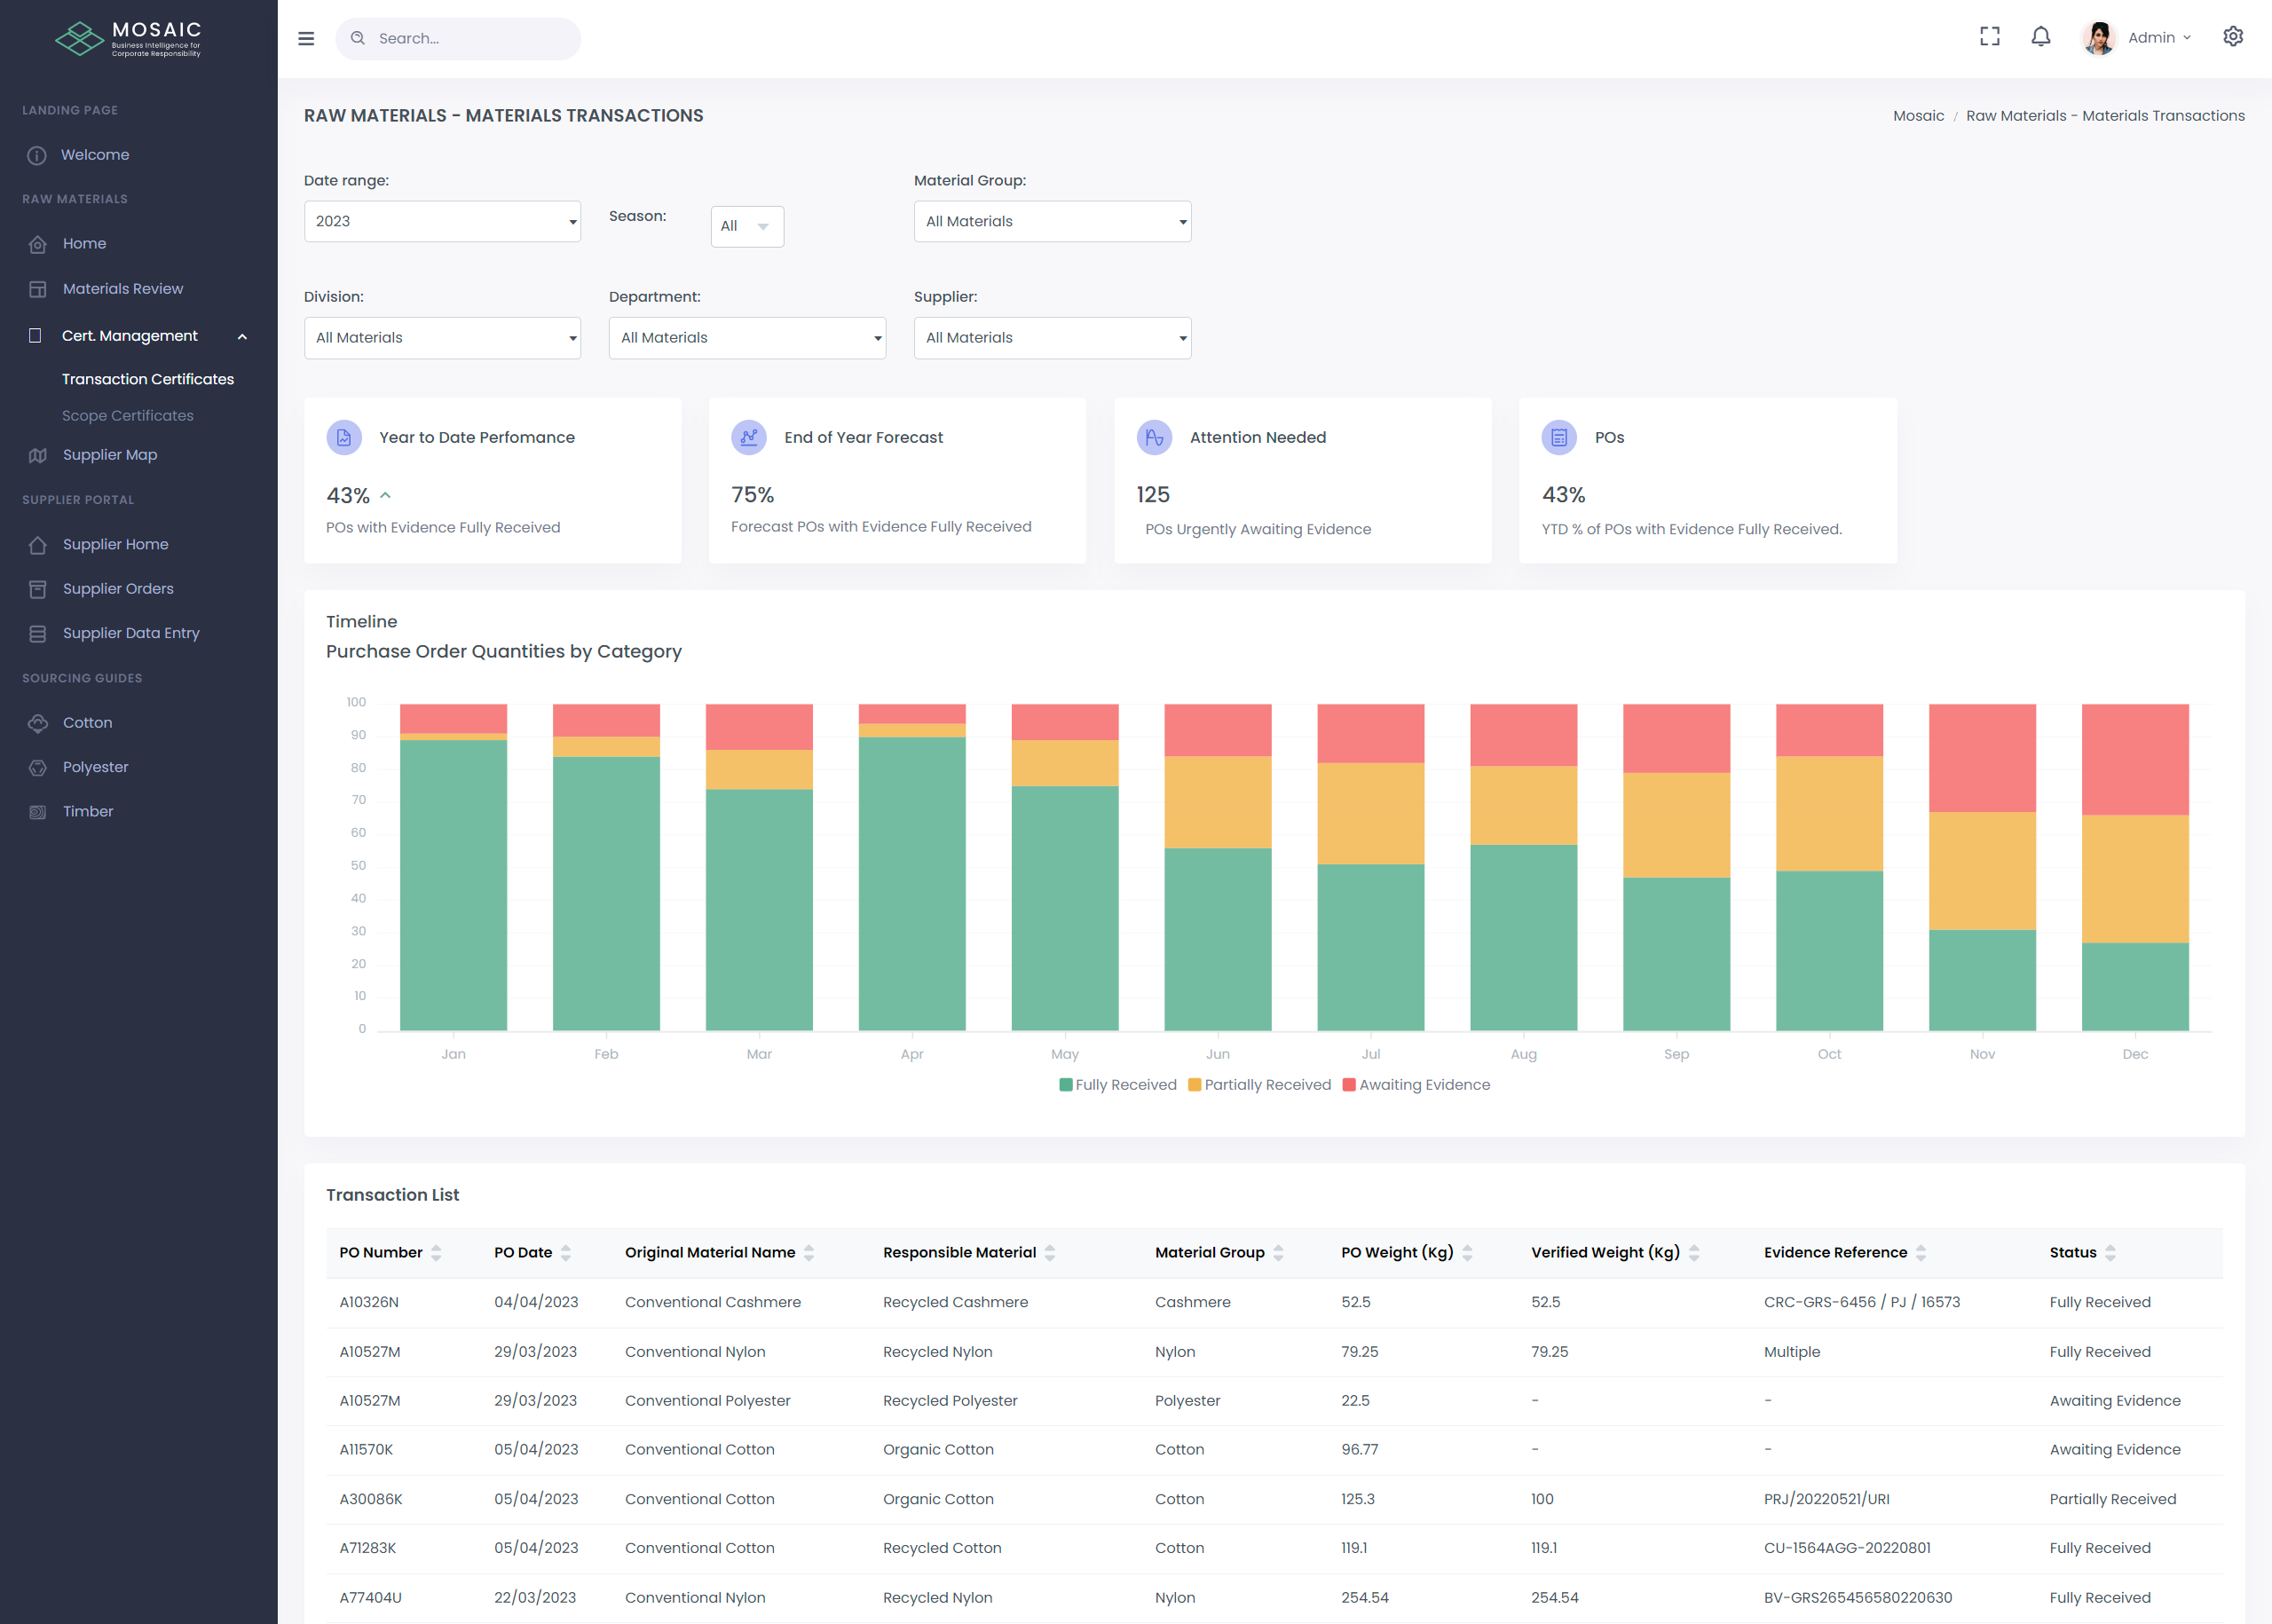Click the Attention Needed card icon
This screenshot has width=2272, height=1624.
[x=1154, y=437]
